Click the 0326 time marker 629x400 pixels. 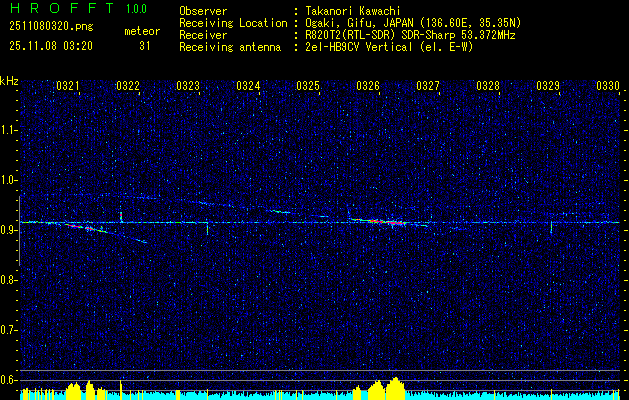click(368, 86)
